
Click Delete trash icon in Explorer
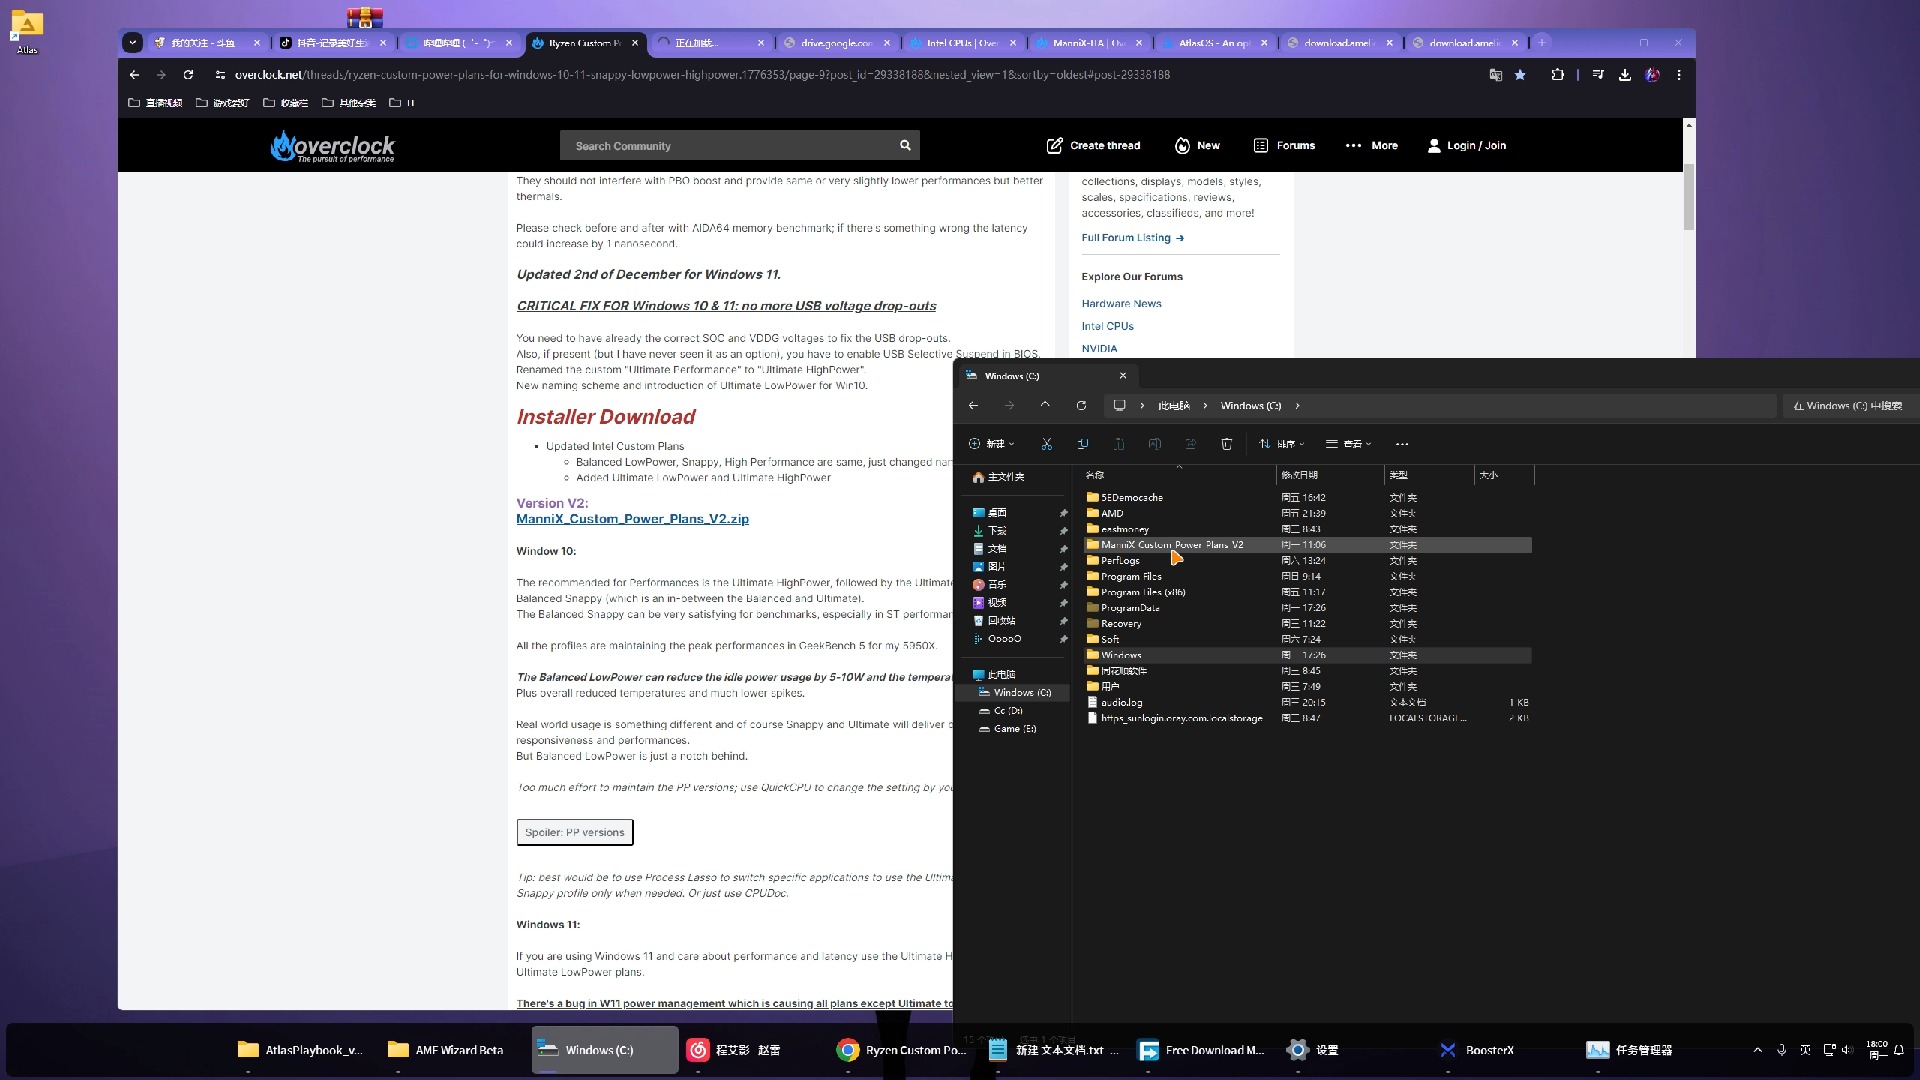(1226, 444)
